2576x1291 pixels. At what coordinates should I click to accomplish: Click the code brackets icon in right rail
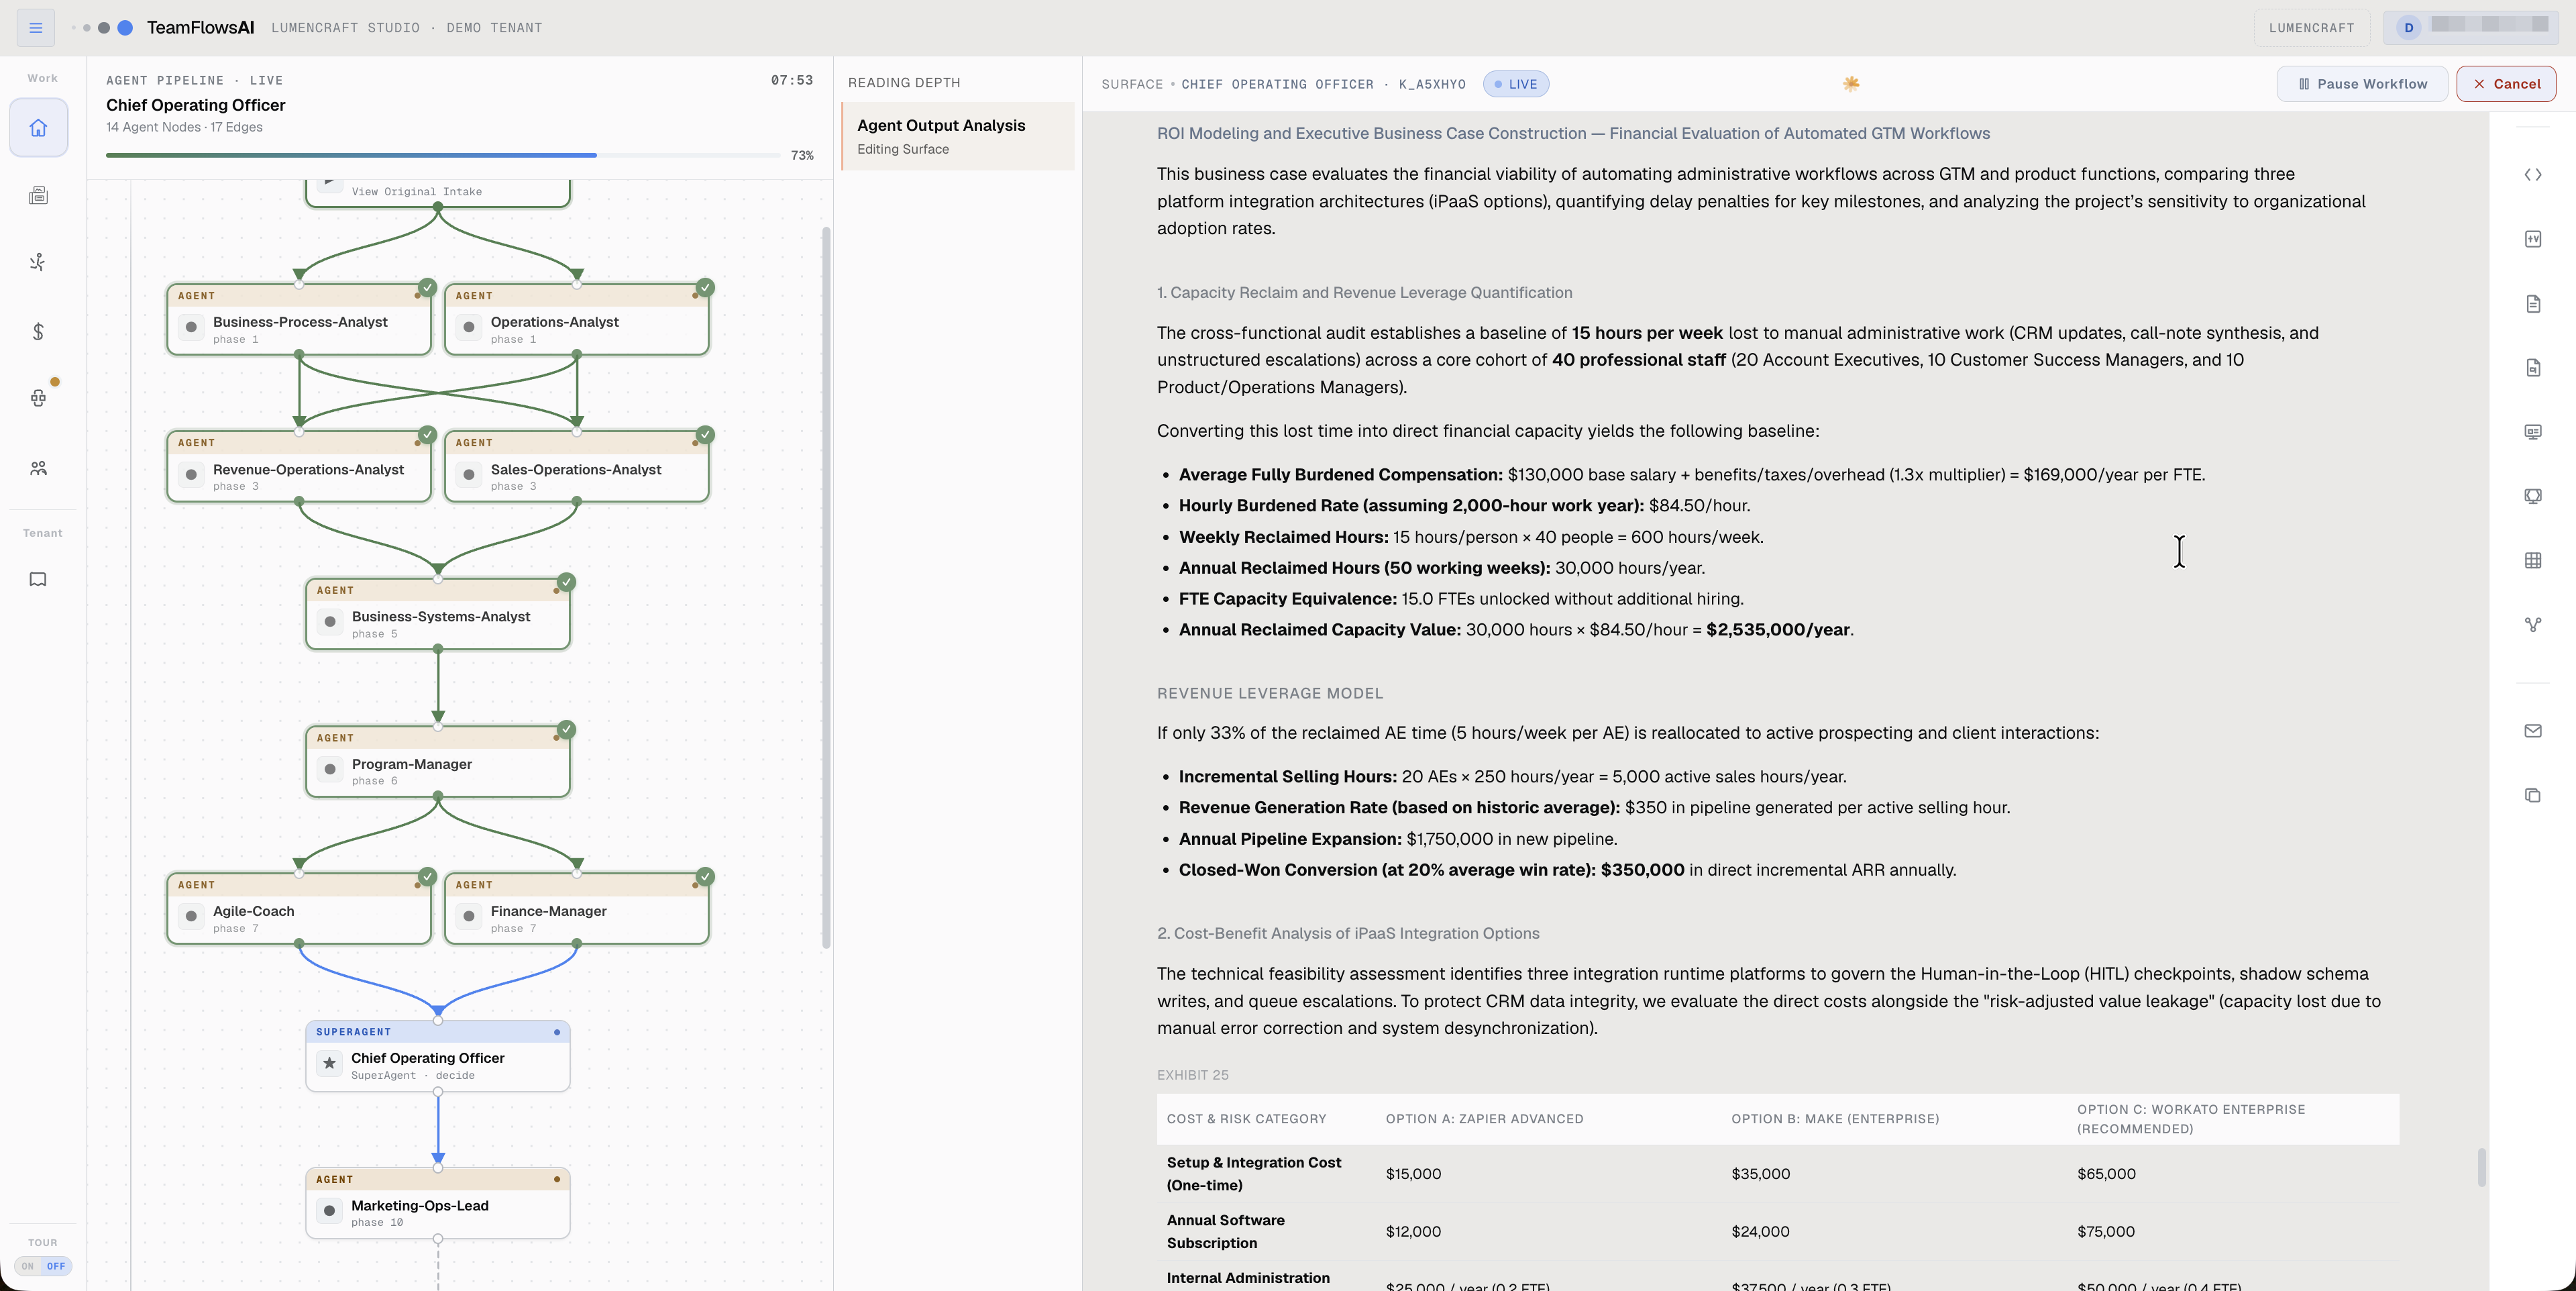pyautogui.click(x=2532, y=175)
